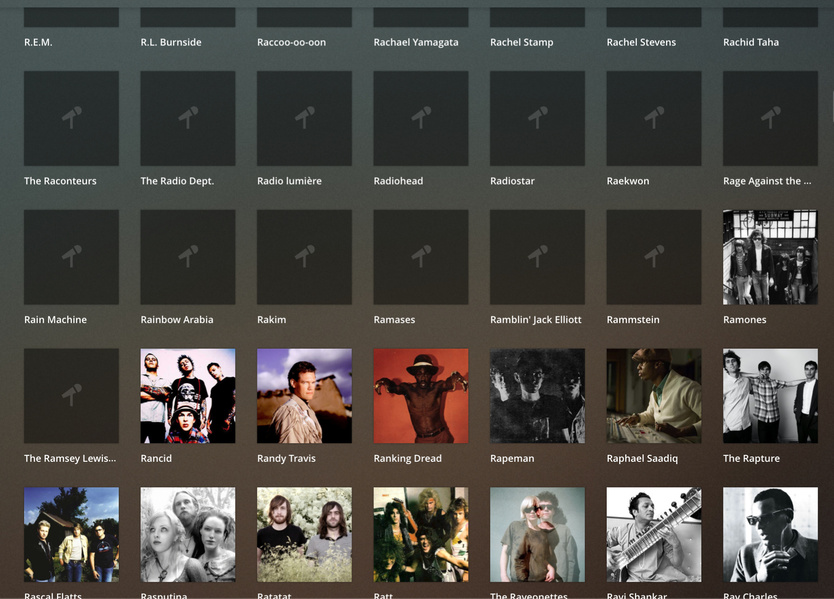This screenshot has width=834, height=599.
Task: Open the Rapeman black-and-white artwork
Action: pyautogui.click(x=537, y=396)
